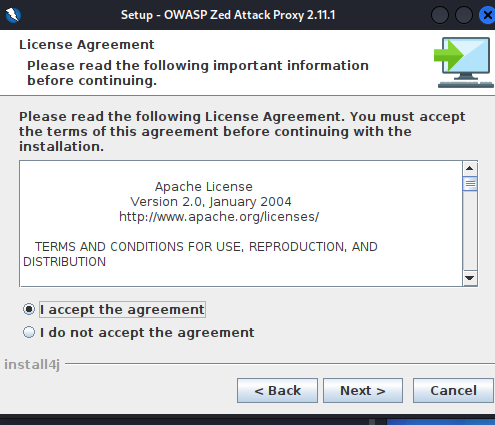
Task: Go back with the Back button
Action: [x=277, y=390]
